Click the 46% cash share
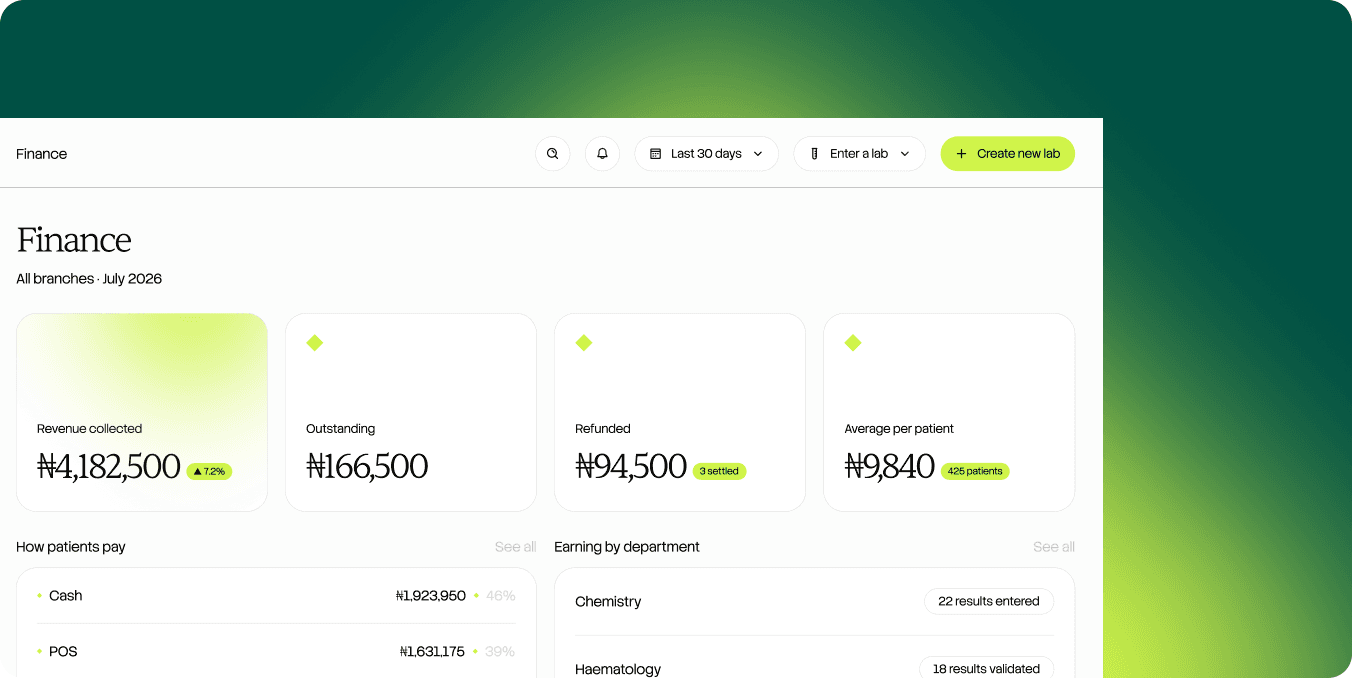The height and width of the screenshot is (678, 1352). [x=500, y=596]
